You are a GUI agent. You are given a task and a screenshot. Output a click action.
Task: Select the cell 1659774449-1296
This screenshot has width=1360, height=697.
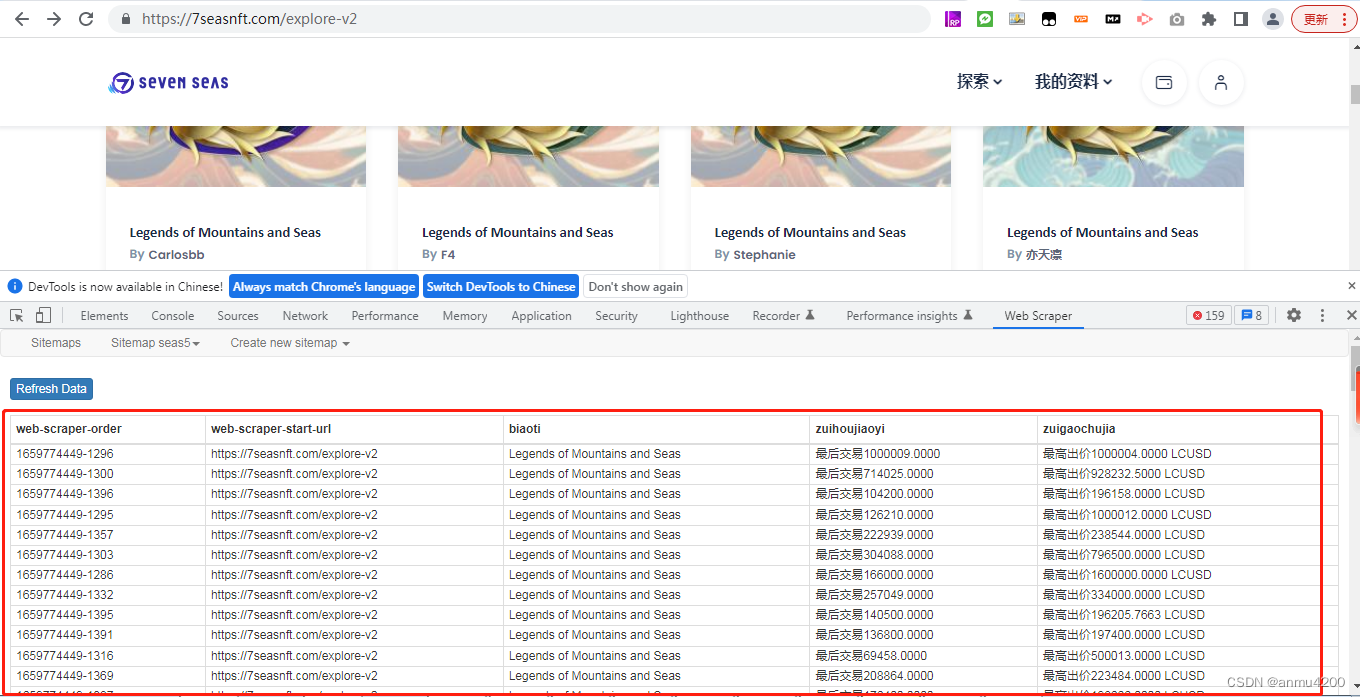108,454
